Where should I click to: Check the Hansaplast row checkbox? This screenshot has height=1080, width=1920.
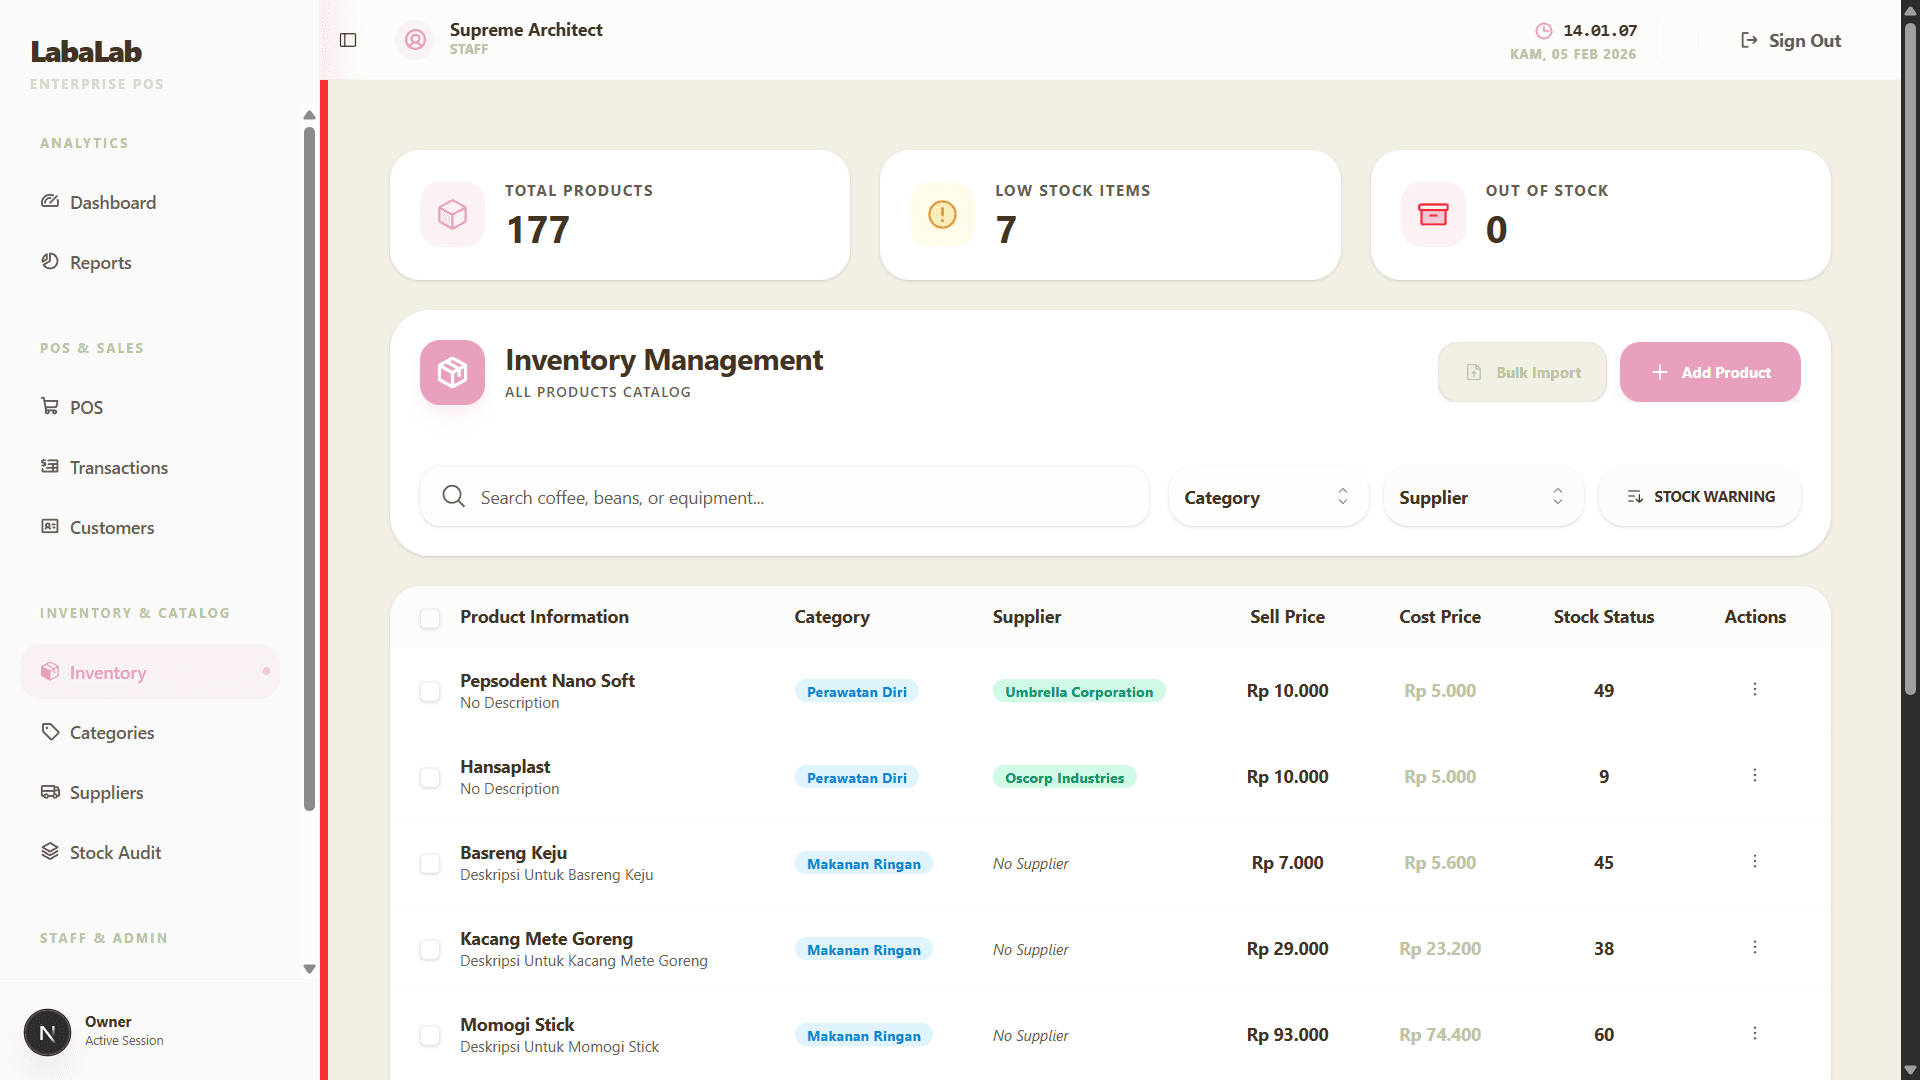point(430,778)
